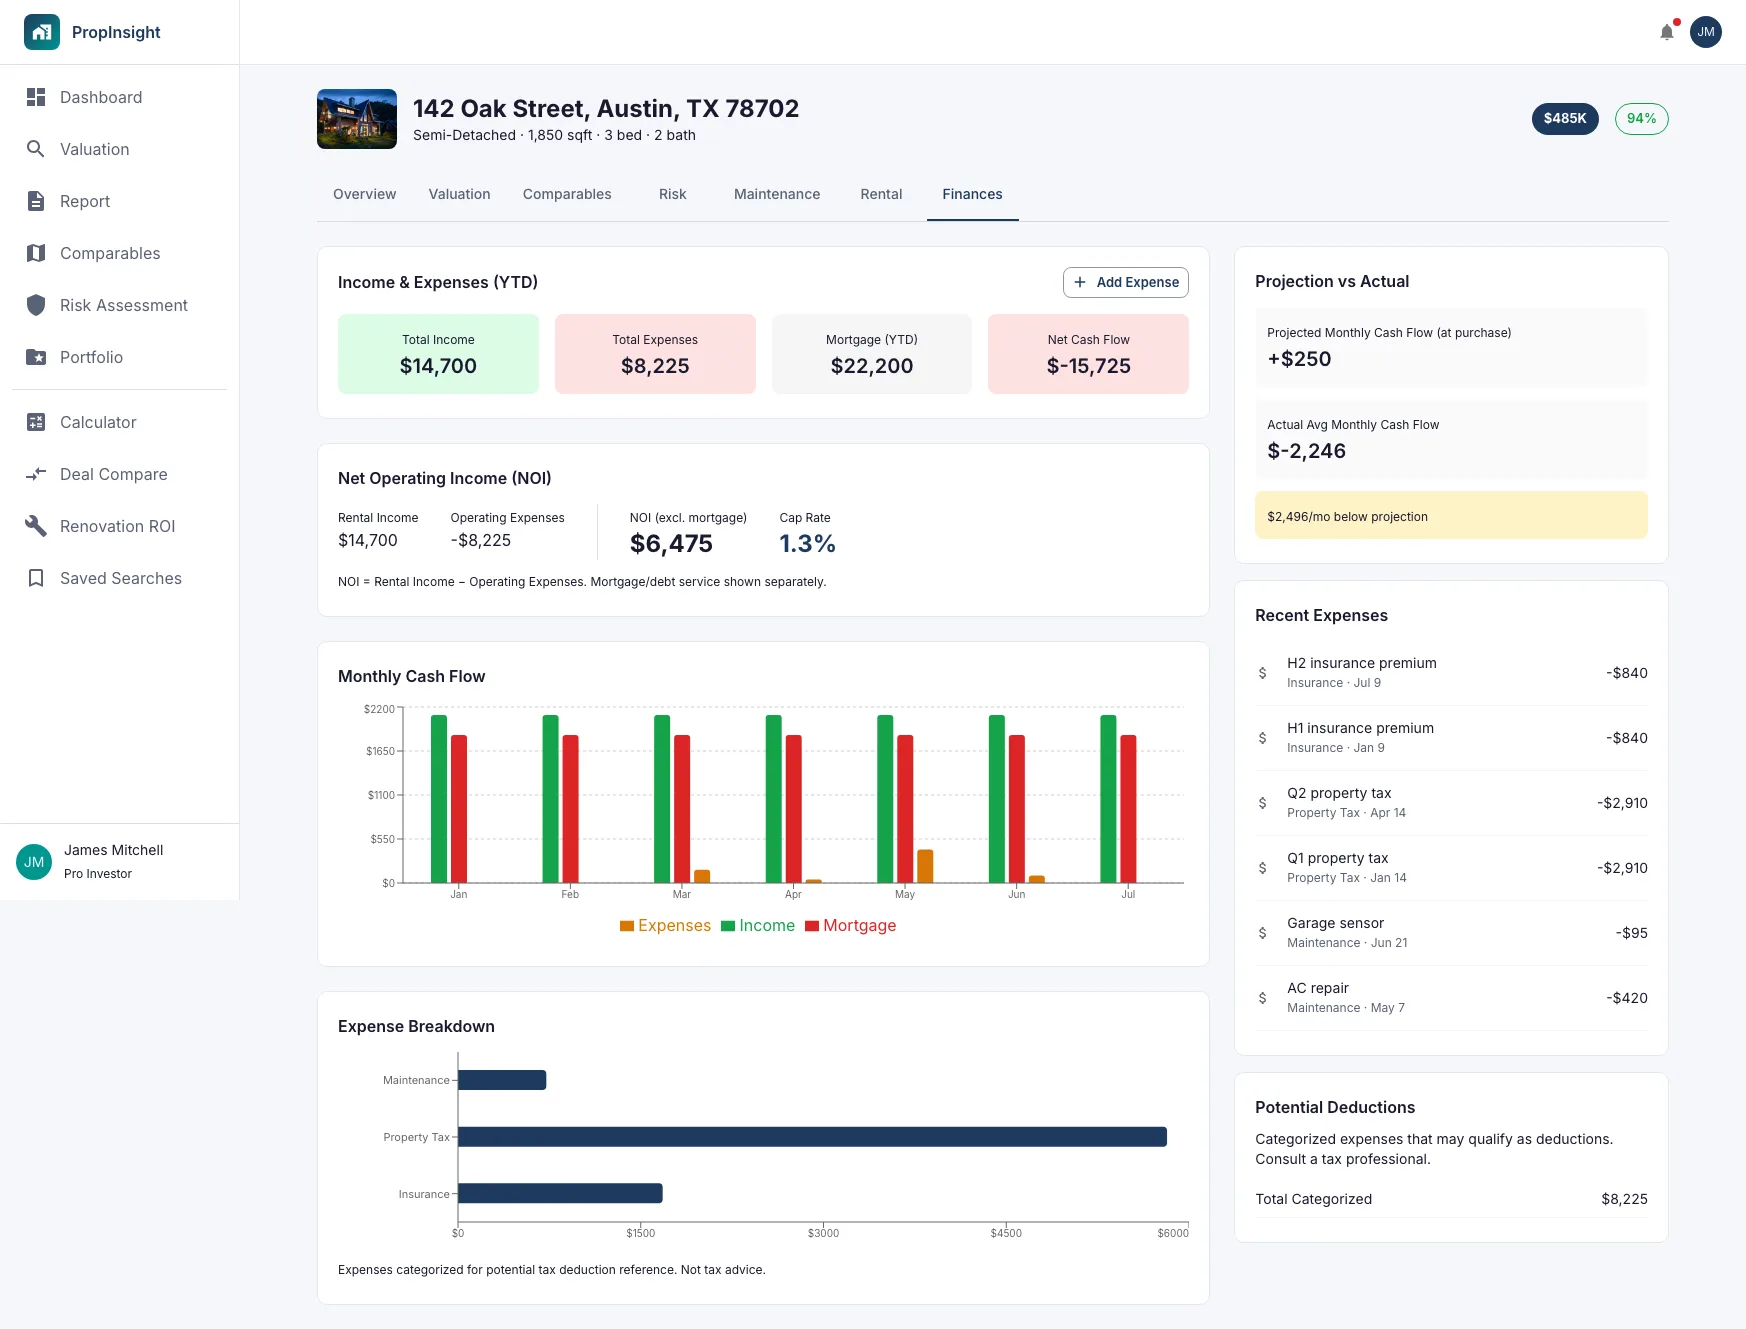
Task: Click the Insurance breakdown bar
Action: pyautogui.click(x=560, y=1193)
